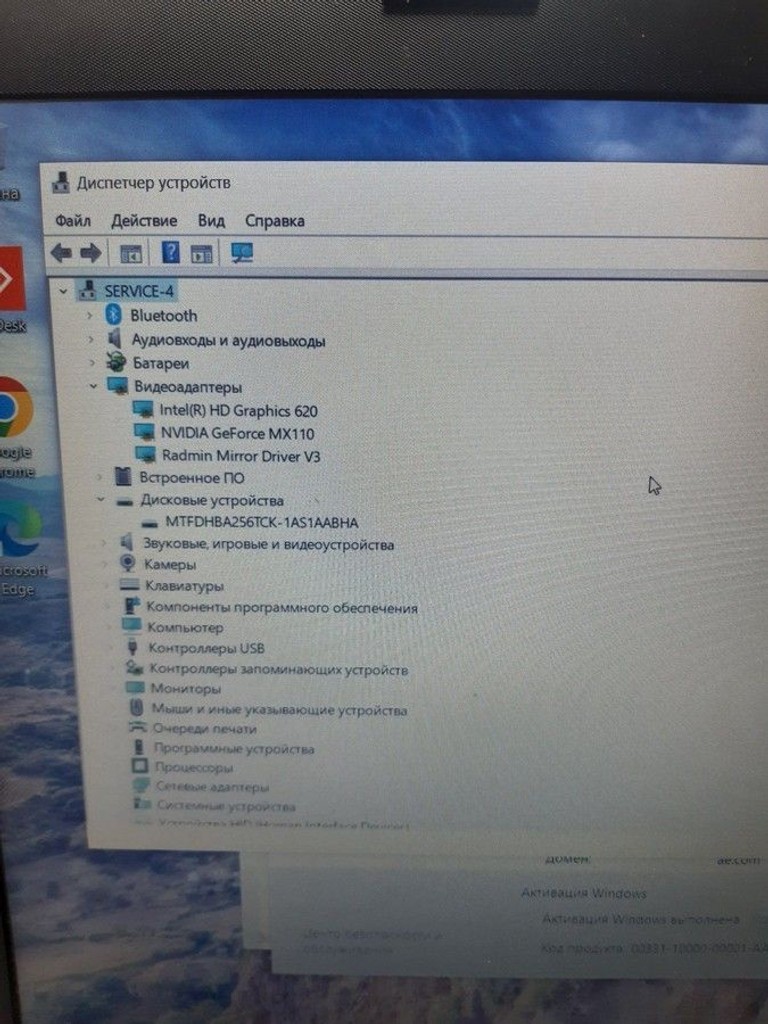Click the speaker icon beside Аудиовходы
Screen dimensions: 768x1024
point(116,339)
